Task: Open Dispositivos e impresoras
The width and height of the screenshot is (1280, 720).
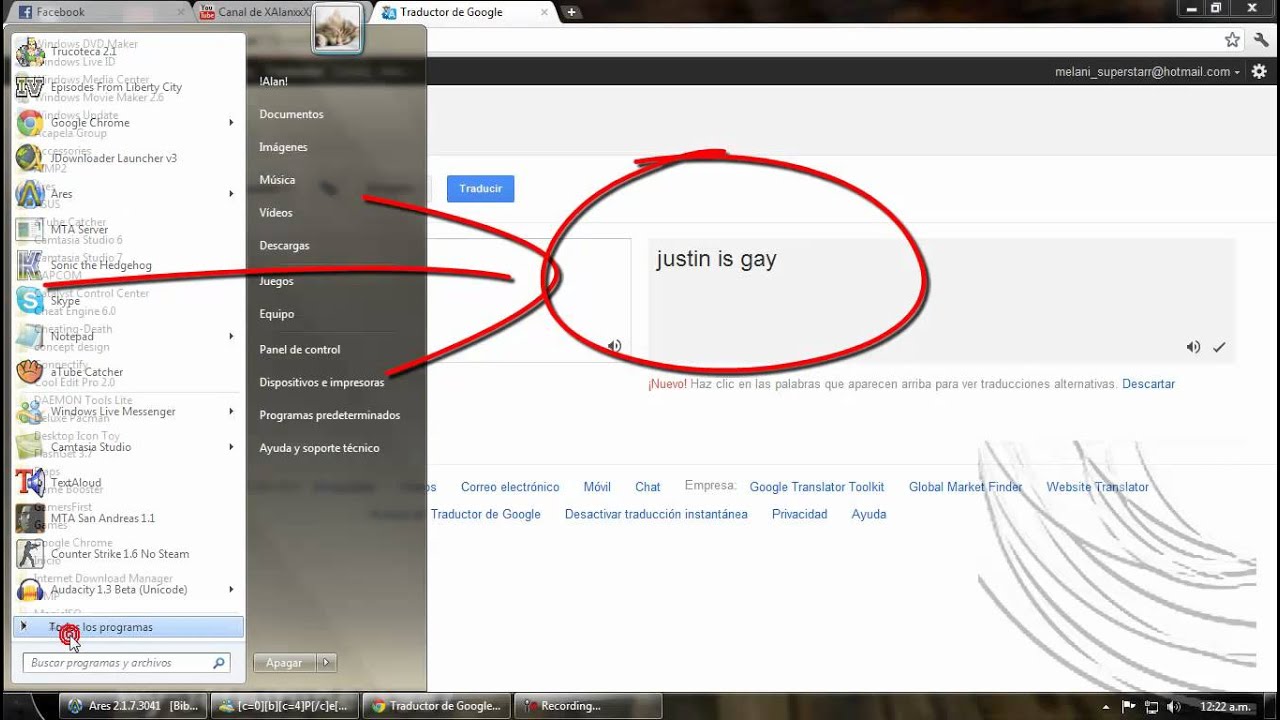Action: (x=322, y=383)
